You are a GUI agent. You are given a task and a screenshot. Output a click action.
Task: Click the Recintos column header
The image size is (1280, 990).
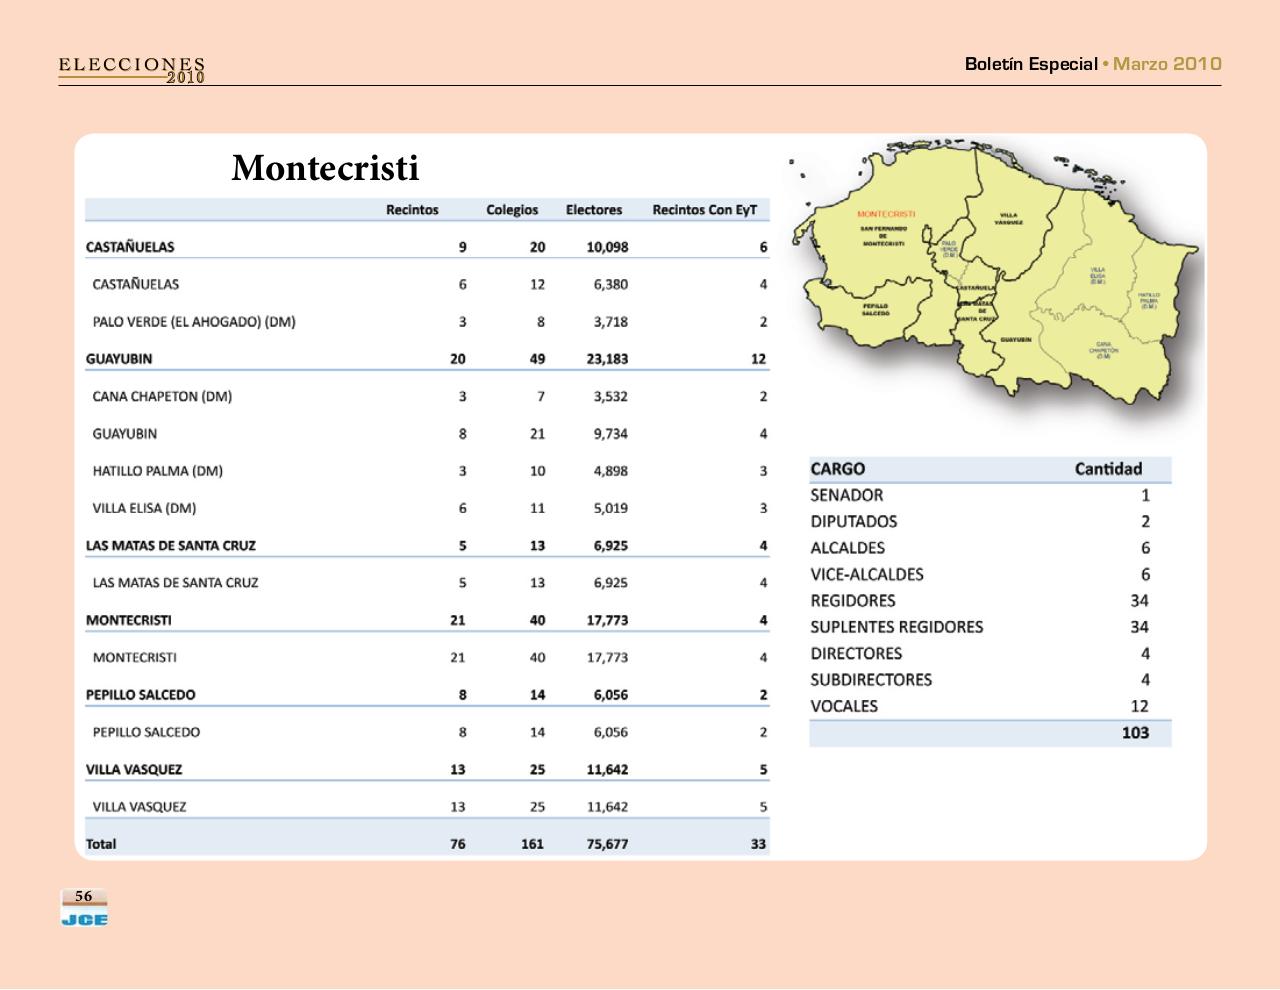point(412,210)
